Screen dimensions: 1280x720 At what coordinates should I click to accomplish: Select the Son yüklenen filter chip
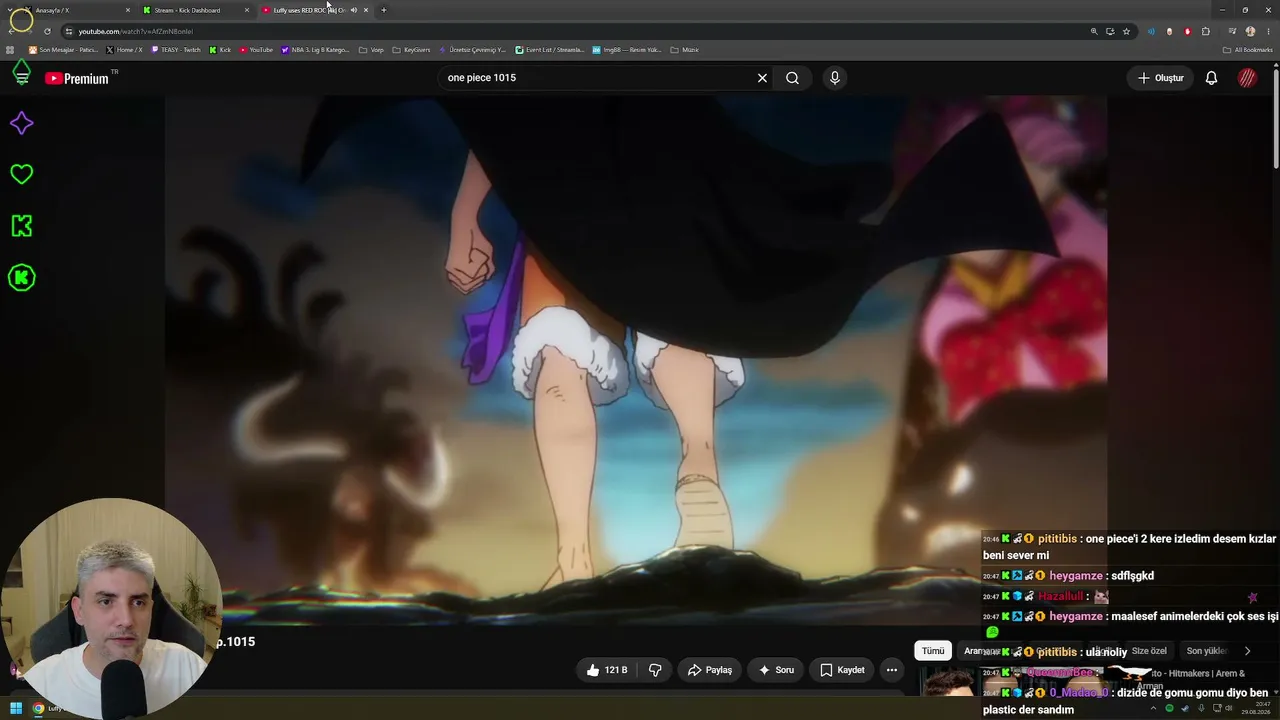click(x=1207, y=651)
